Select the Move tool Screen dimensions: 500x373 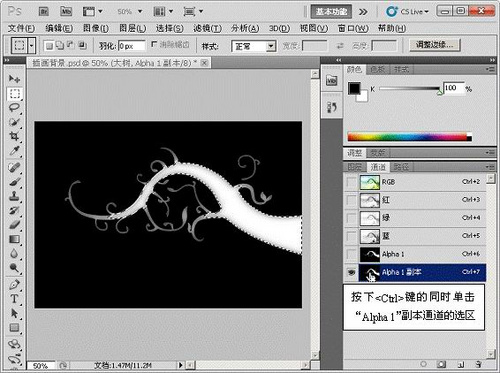14,79
